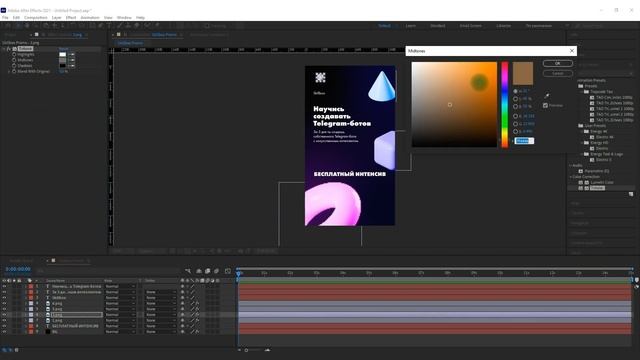640x360 pixels.
Task: Open parent dropdown for BG layer
Action: [x=160, y=332]
